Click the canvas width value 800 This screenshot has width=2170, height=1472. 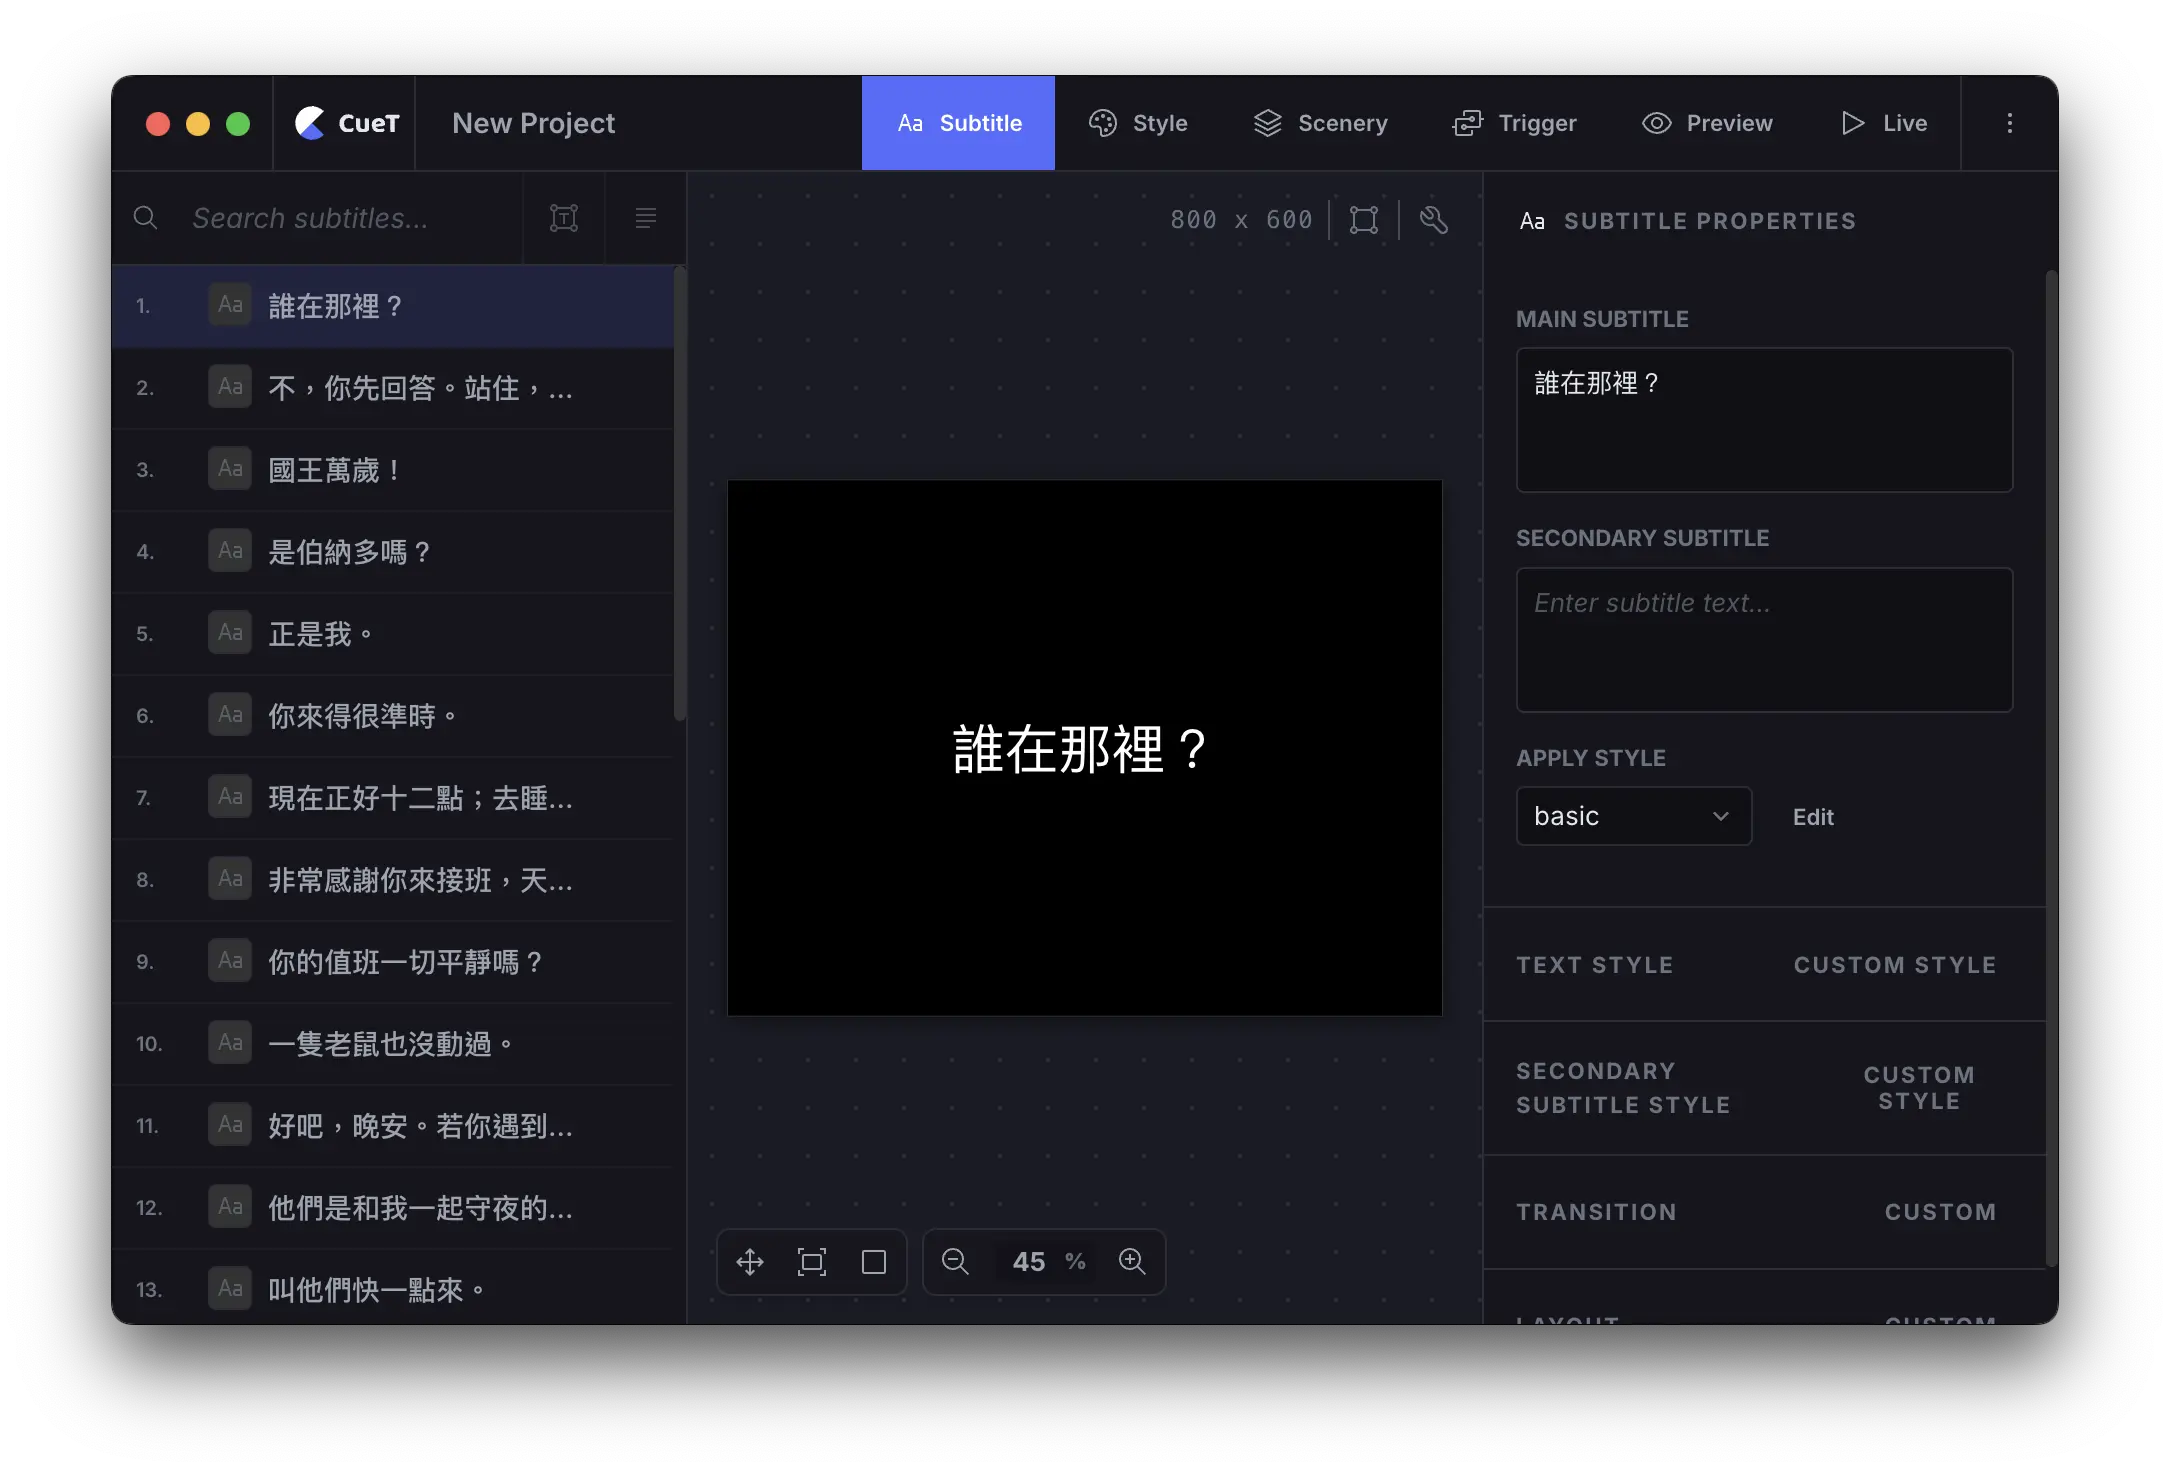1194,220
